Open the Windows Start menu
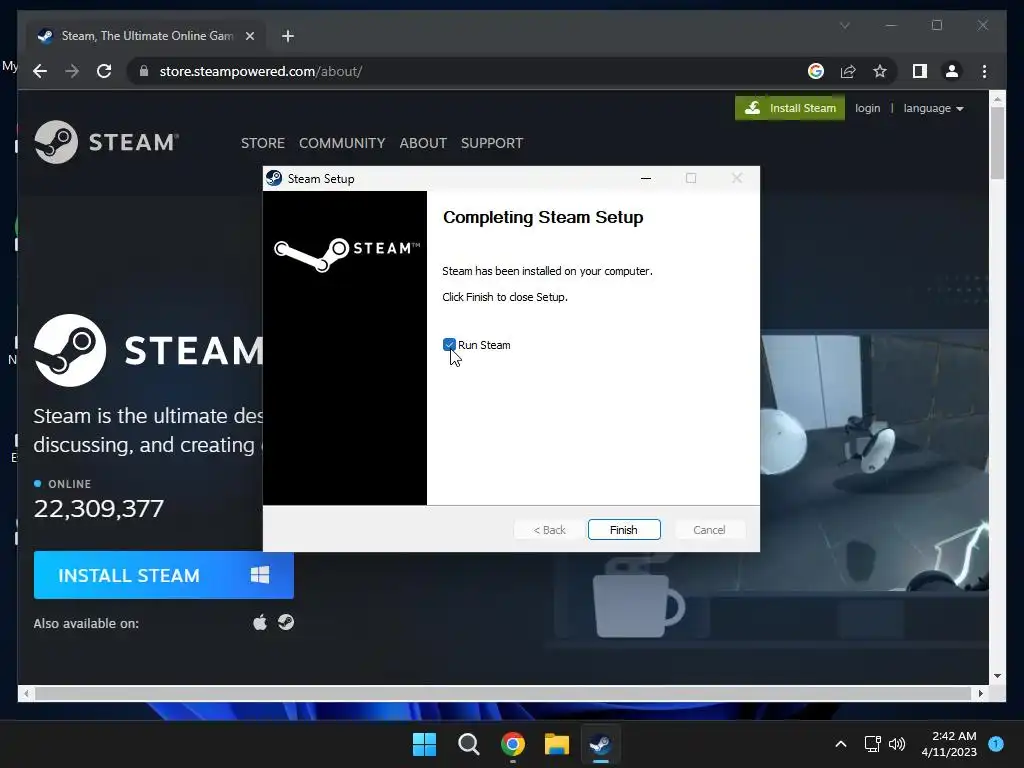Screen dimensions: 1024x768 pos(424,744)
